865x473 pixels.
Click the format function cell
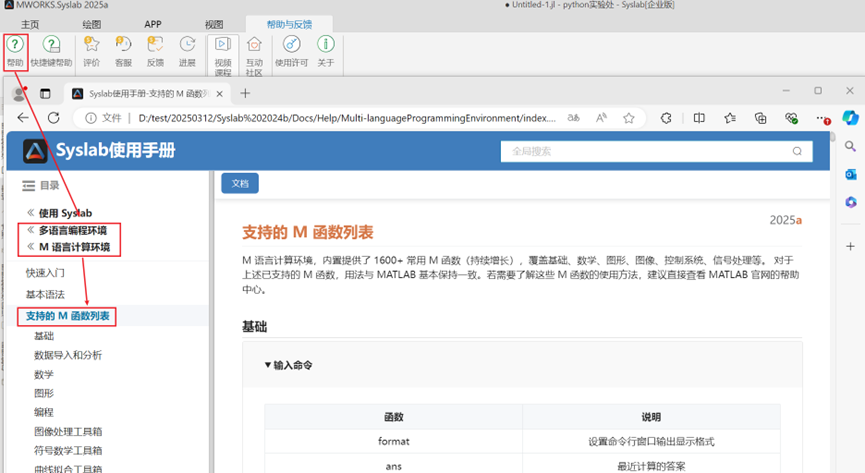click(x=393, y=441)
